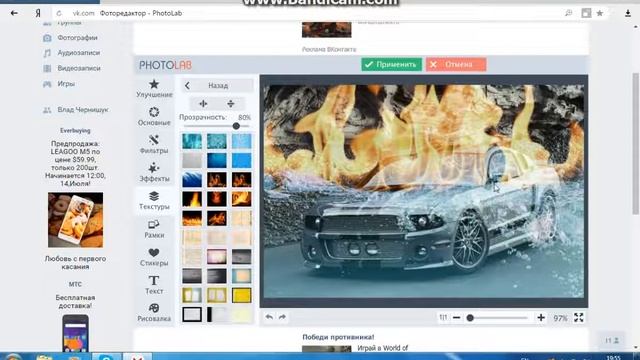The height and width of the screenshot is (360, 640).
Task: Open the Фильтры section
Action: point(154,144)
